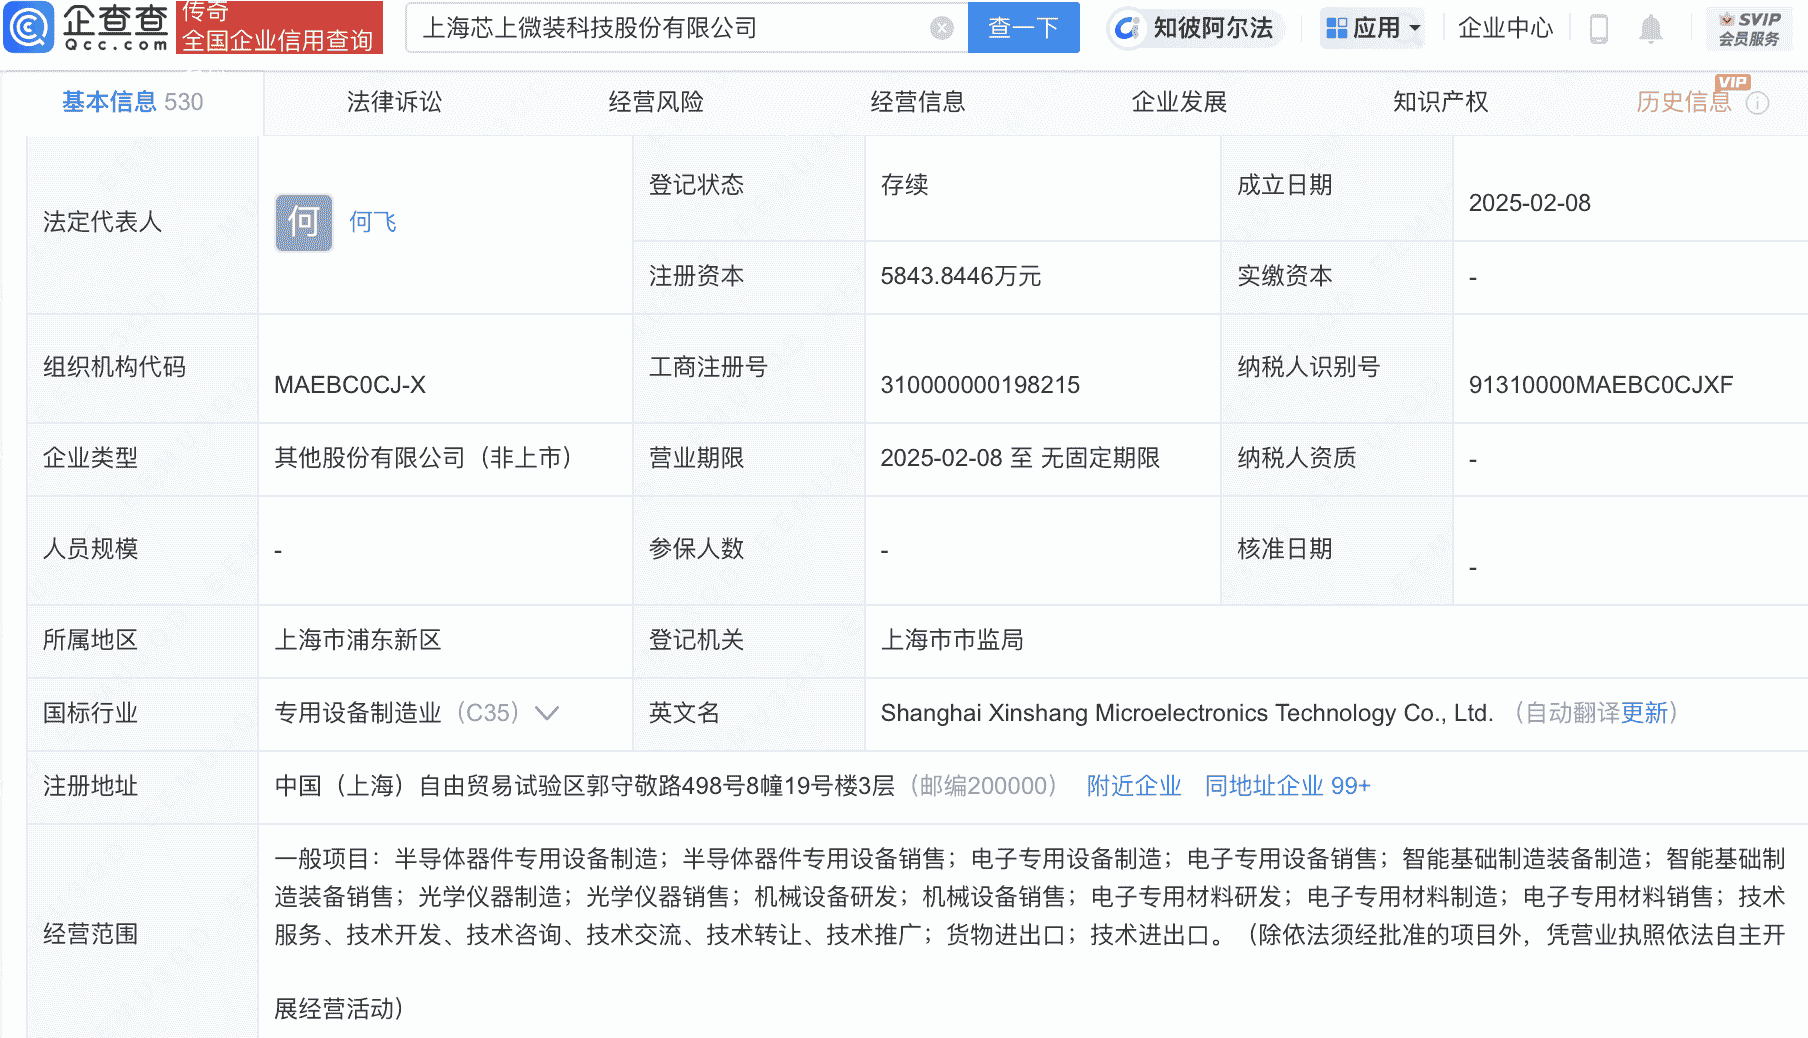Click the 企查查 Qcc.com logo

click(x=85, y=27)
